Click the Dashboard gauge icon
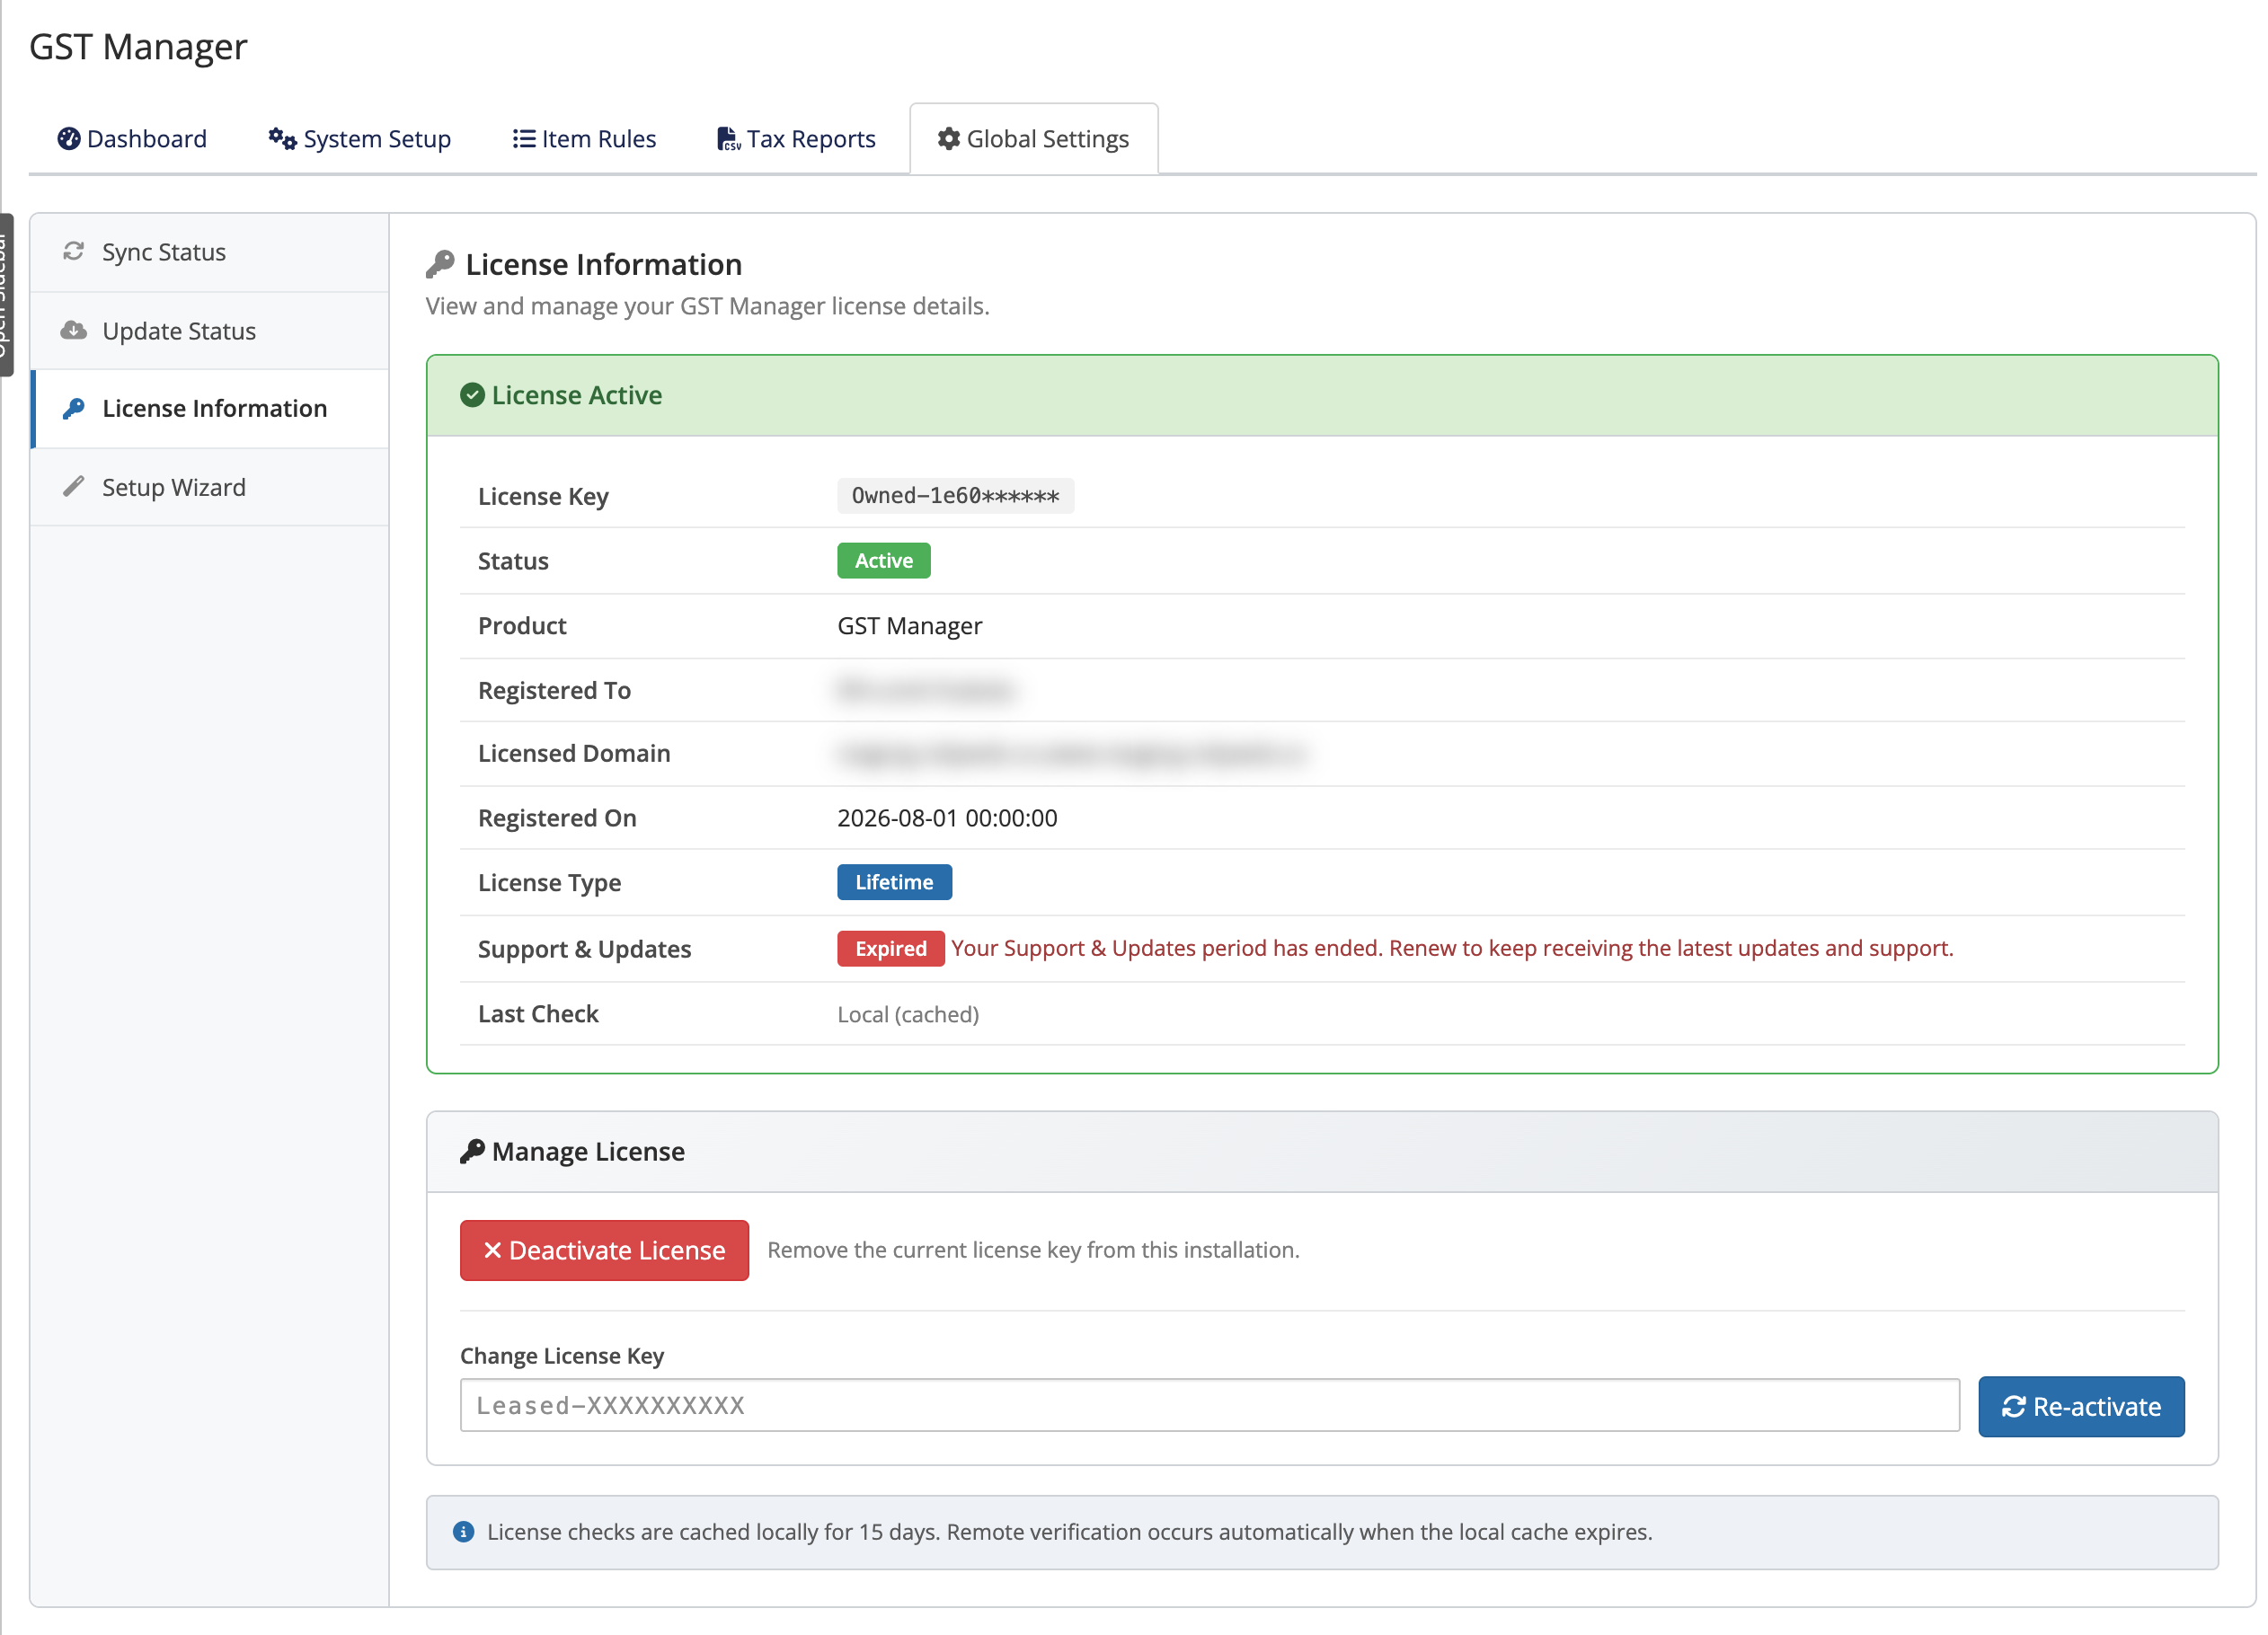Viewport: 2268px width, 1635px height. 68,138
